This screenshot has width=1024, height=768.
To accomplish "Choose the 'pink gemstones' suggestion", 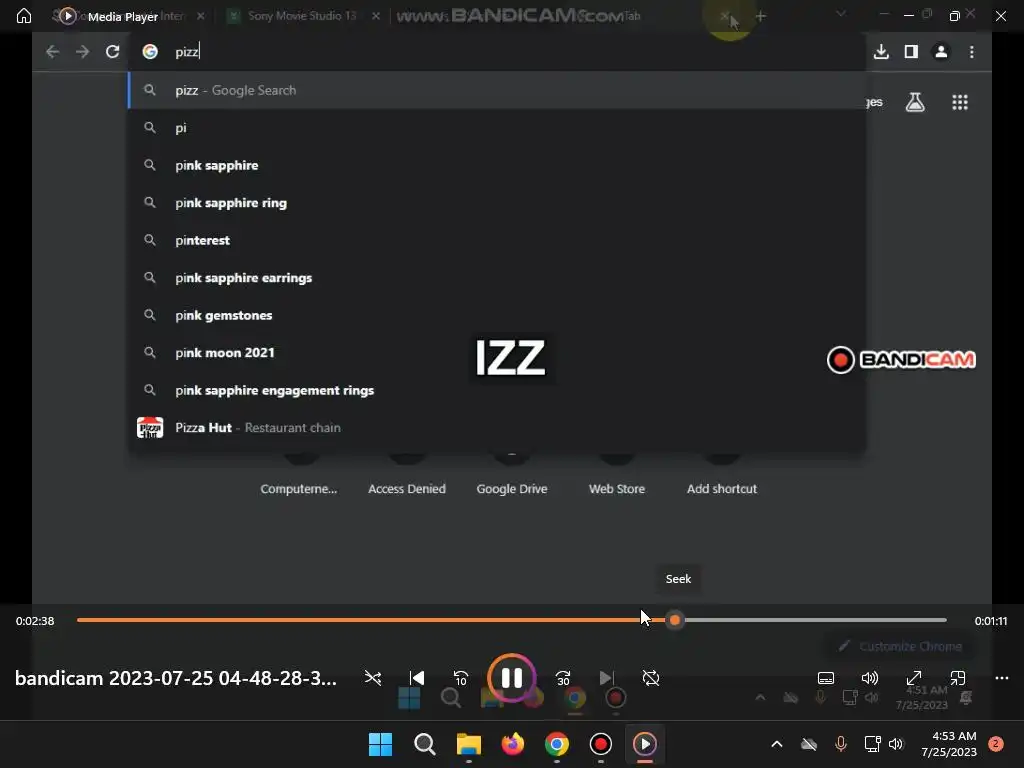I will pyautogui.click(x=497, y=315).
